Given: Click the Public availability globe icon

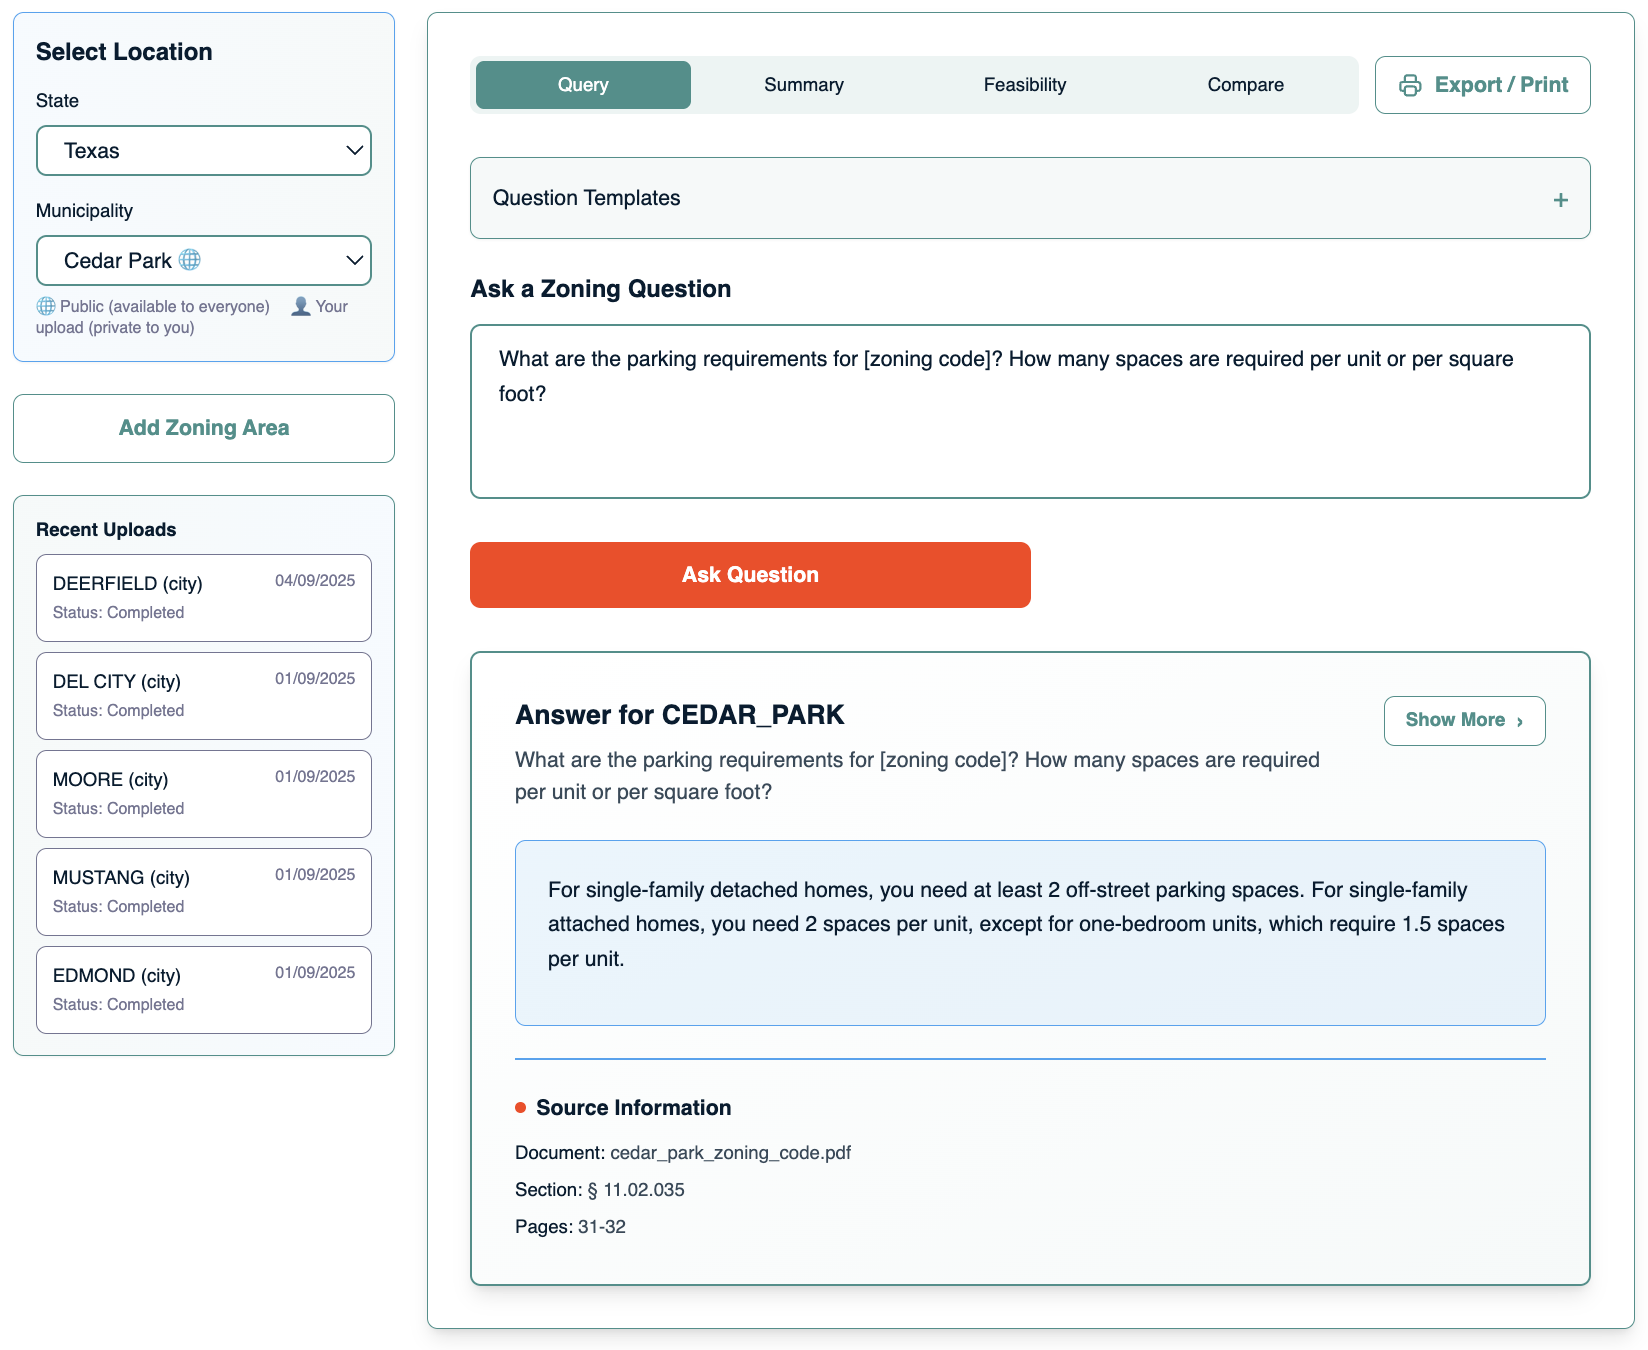Looking at the screenshot, I should pyautogui.click(x=45, y=306).
